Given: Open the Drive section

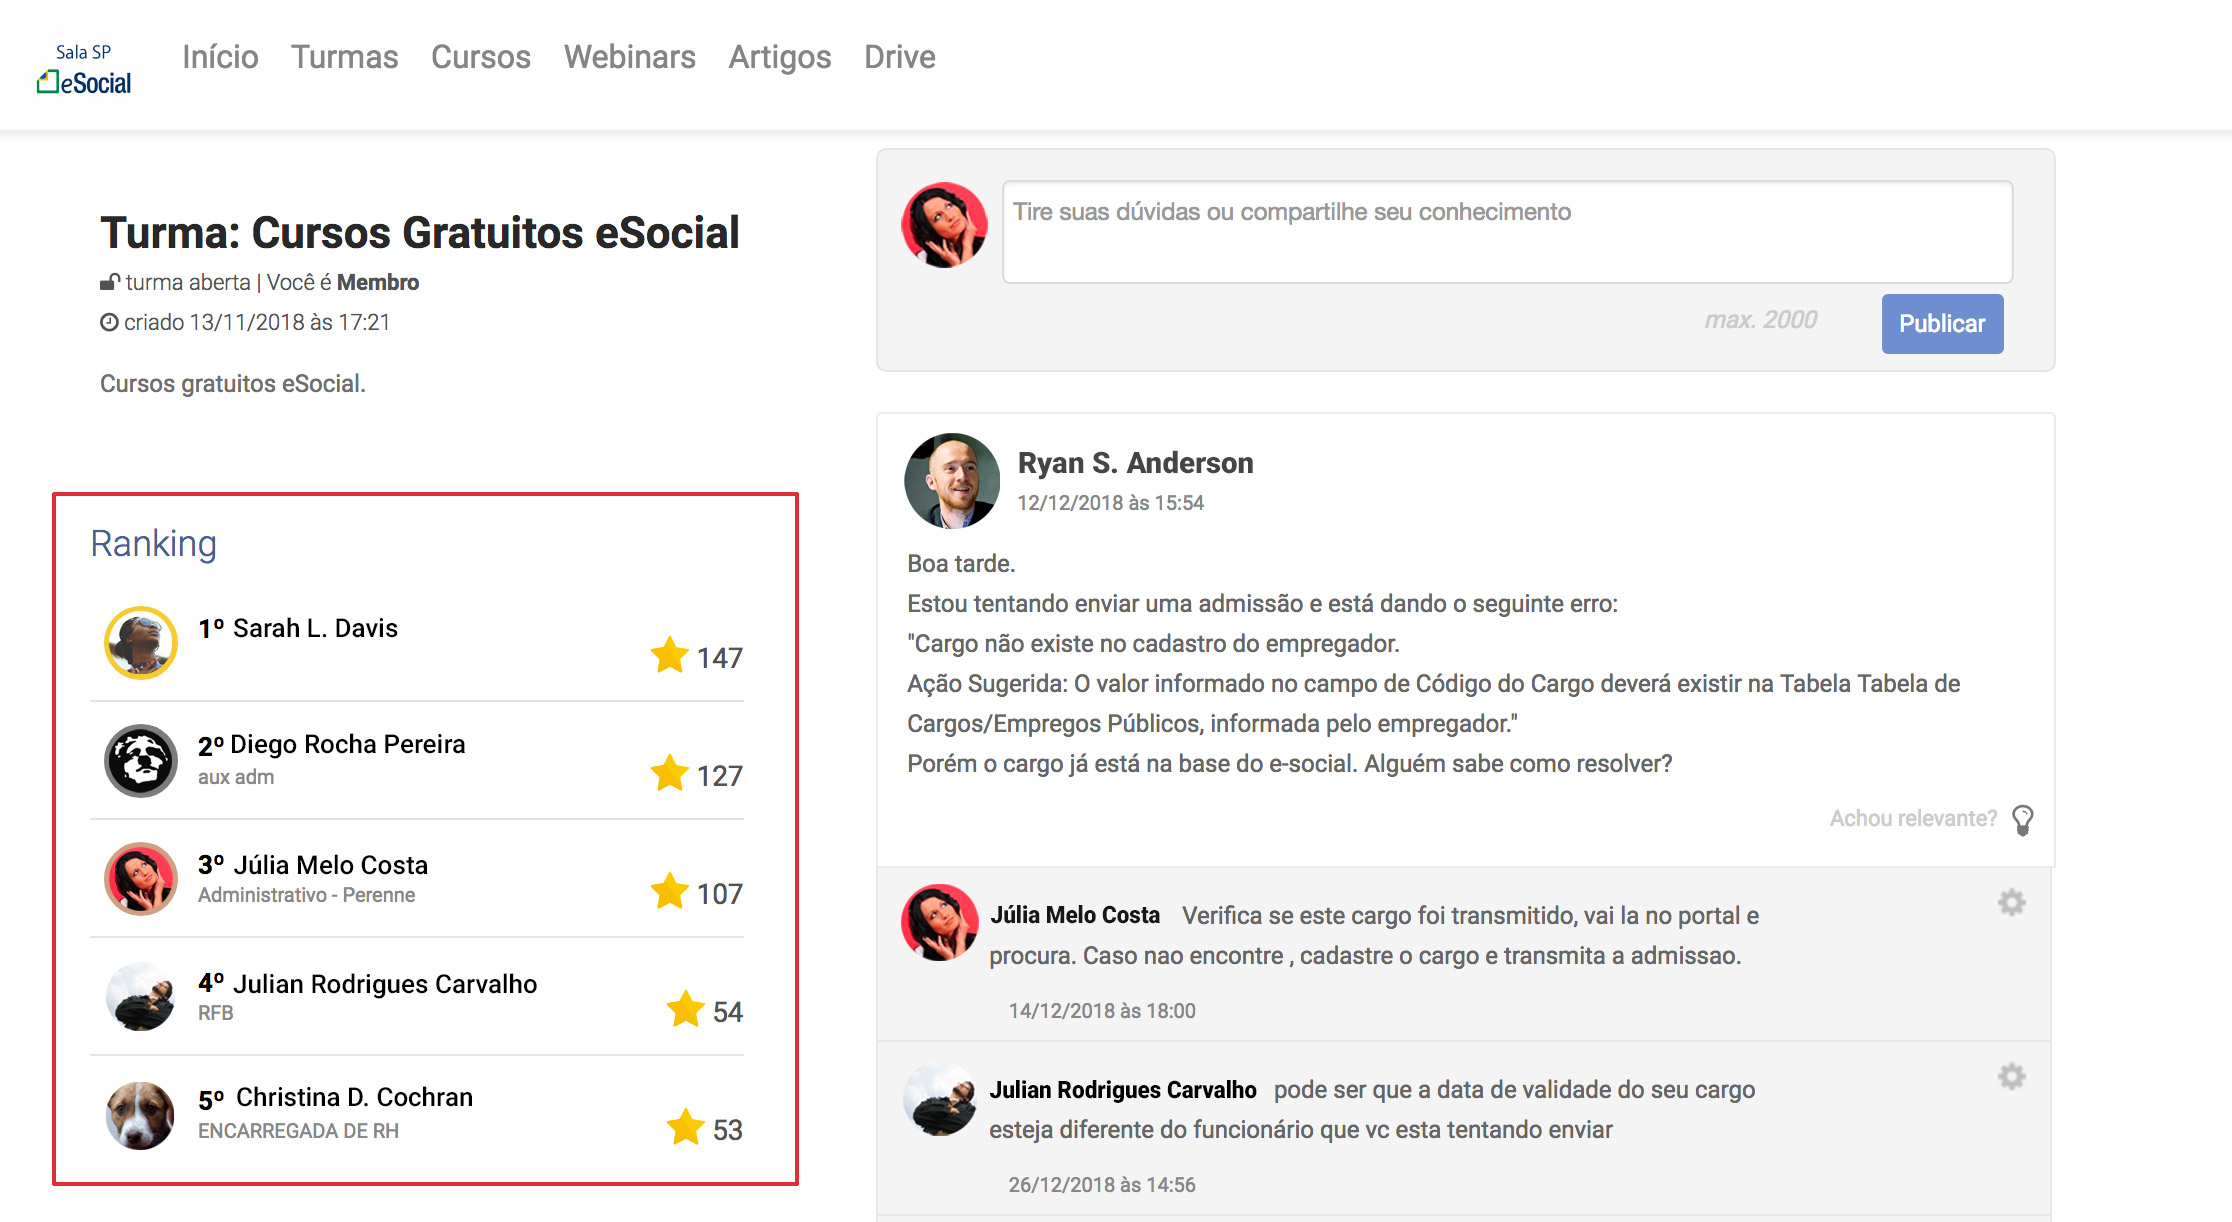Looking at the screenshot, I should 899,57.
